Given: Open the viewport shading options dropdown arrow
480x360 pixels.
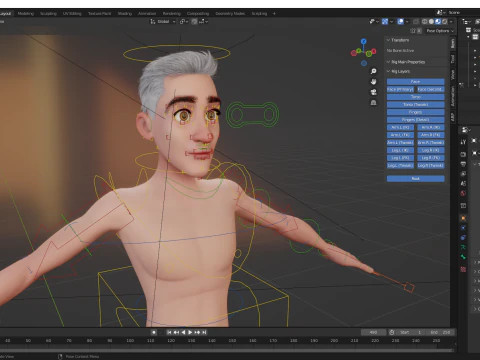Looking at the screenshot, I should 451,21.
